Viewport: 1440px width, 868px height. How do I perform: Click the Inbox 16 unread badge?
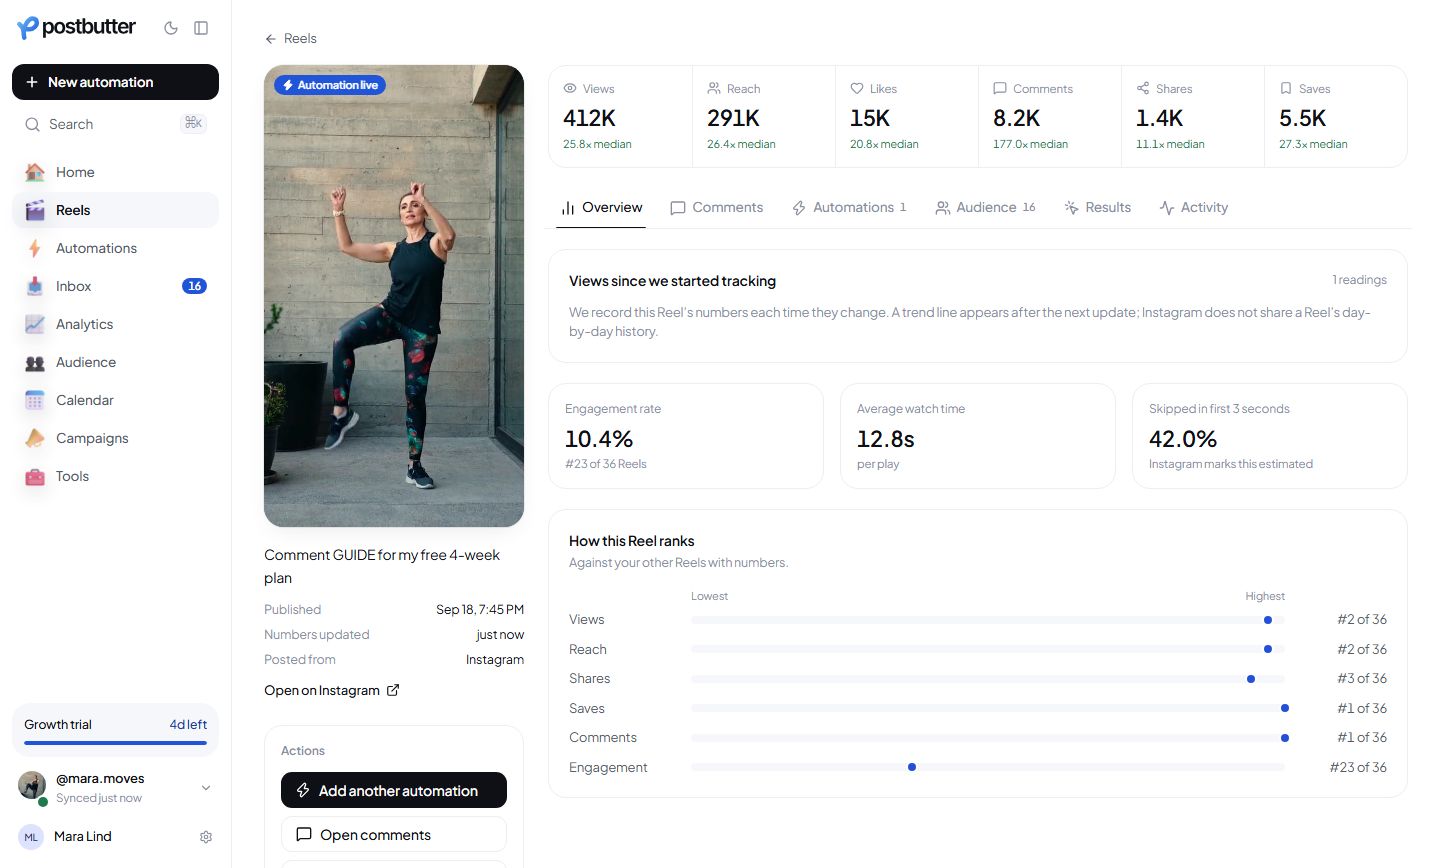click(x=194, y=286)
